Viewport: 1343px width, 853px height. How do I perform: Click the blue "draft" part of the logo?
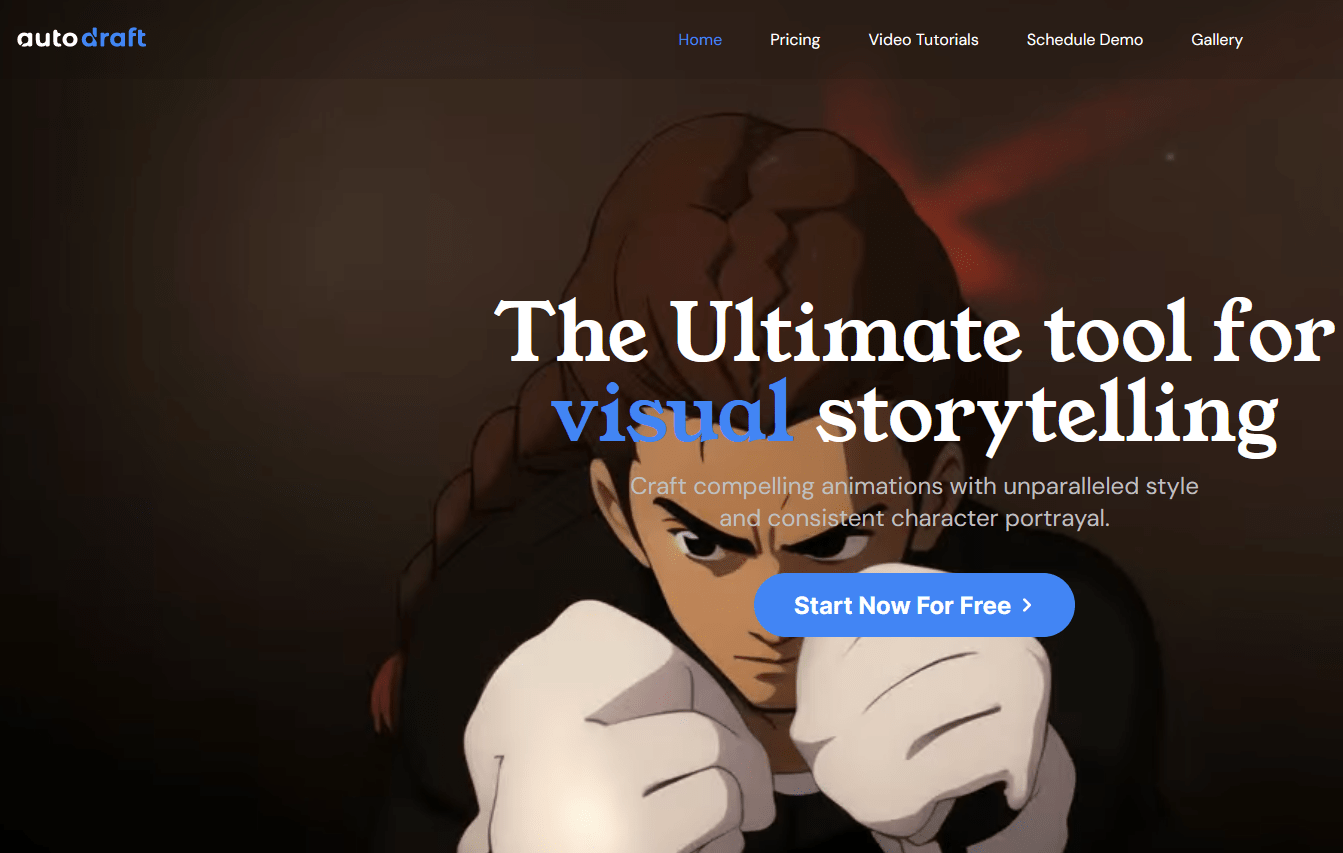pyautogui.click(x=116, y=39)
